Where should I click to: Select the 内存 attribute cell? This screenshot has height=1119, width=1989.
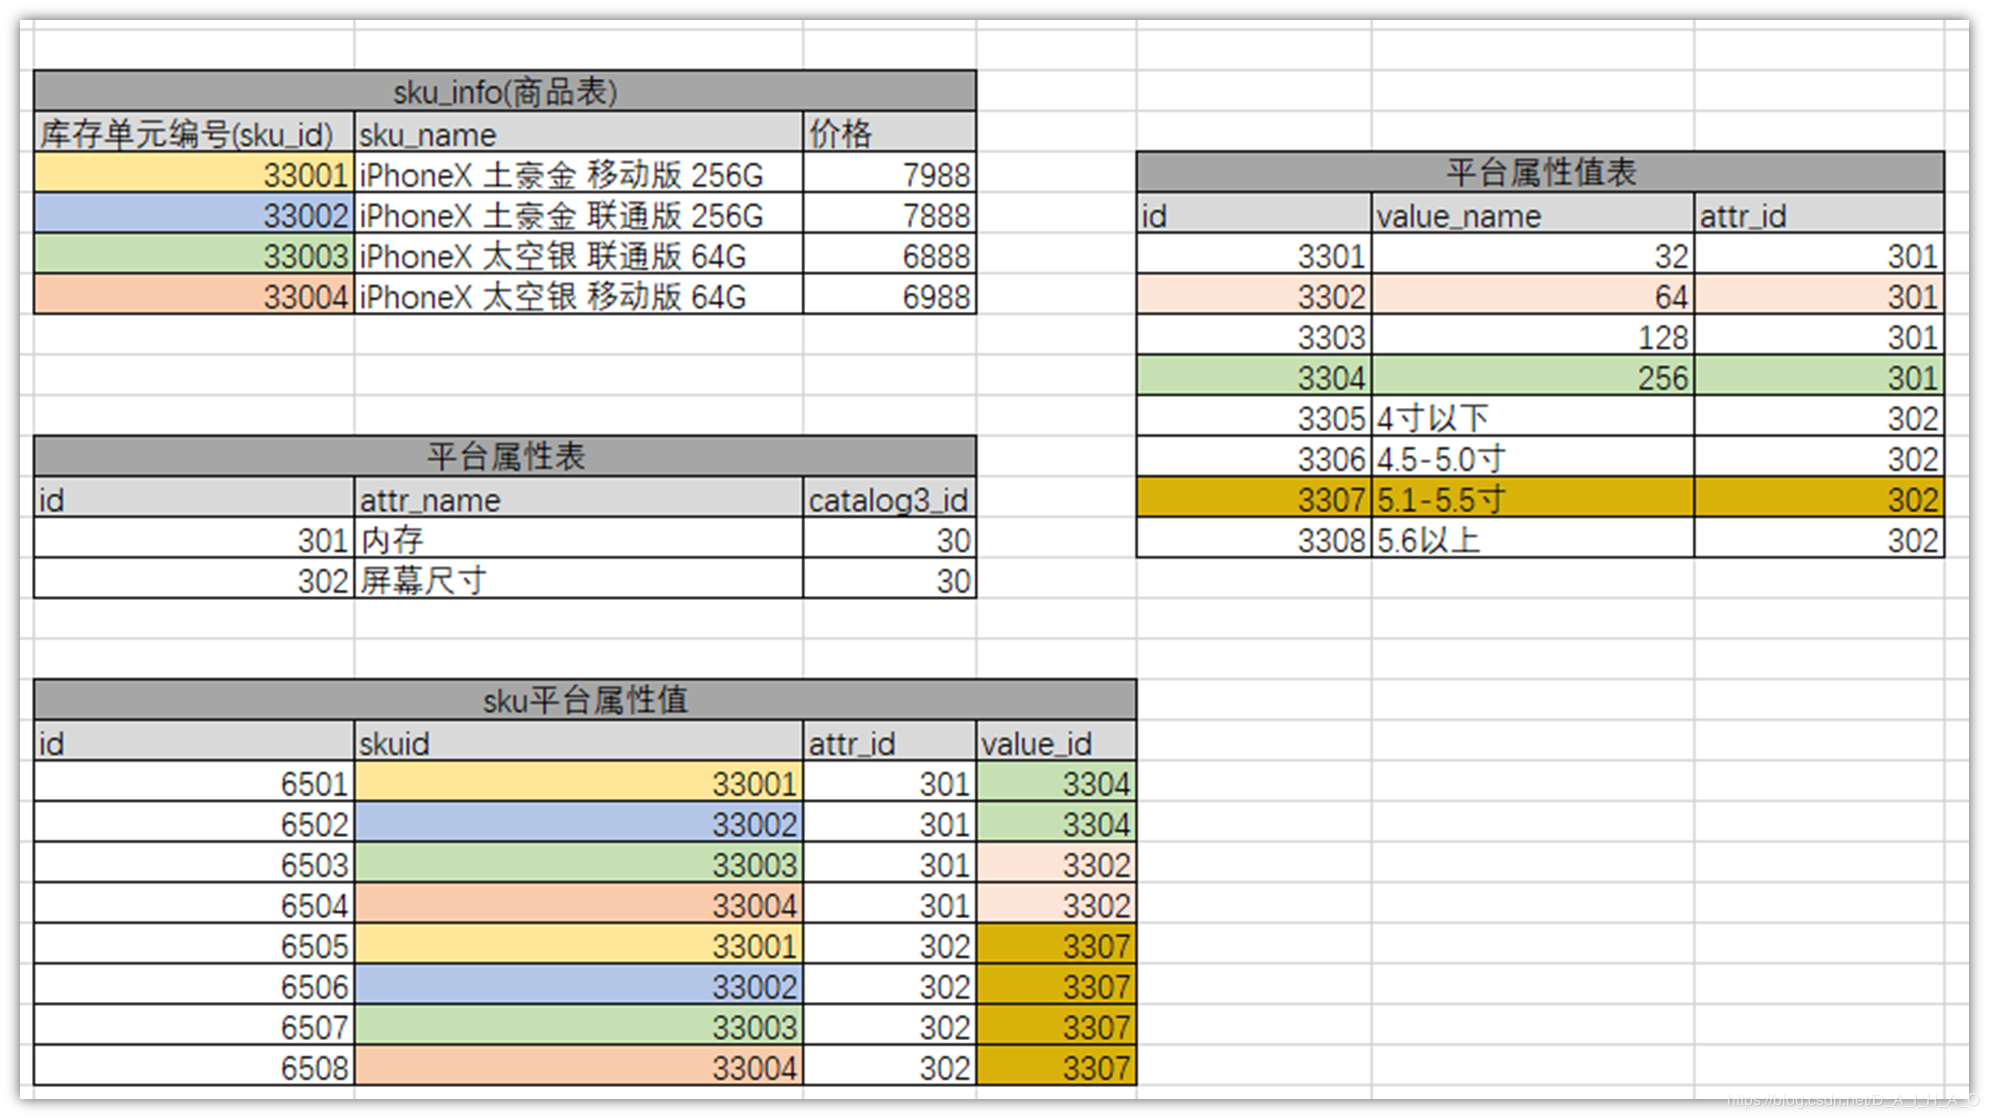click(x=578, y=540)
